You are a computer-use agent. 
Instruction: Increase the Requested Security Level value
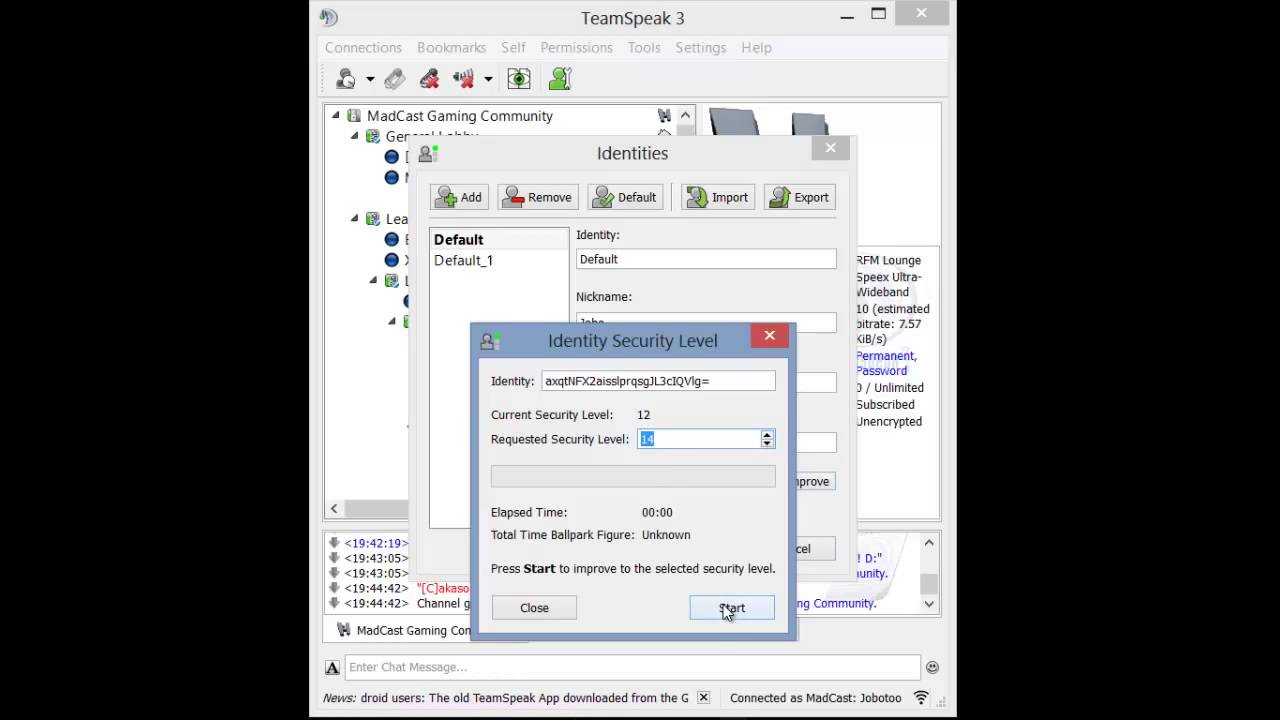click(x=767, y=435)
